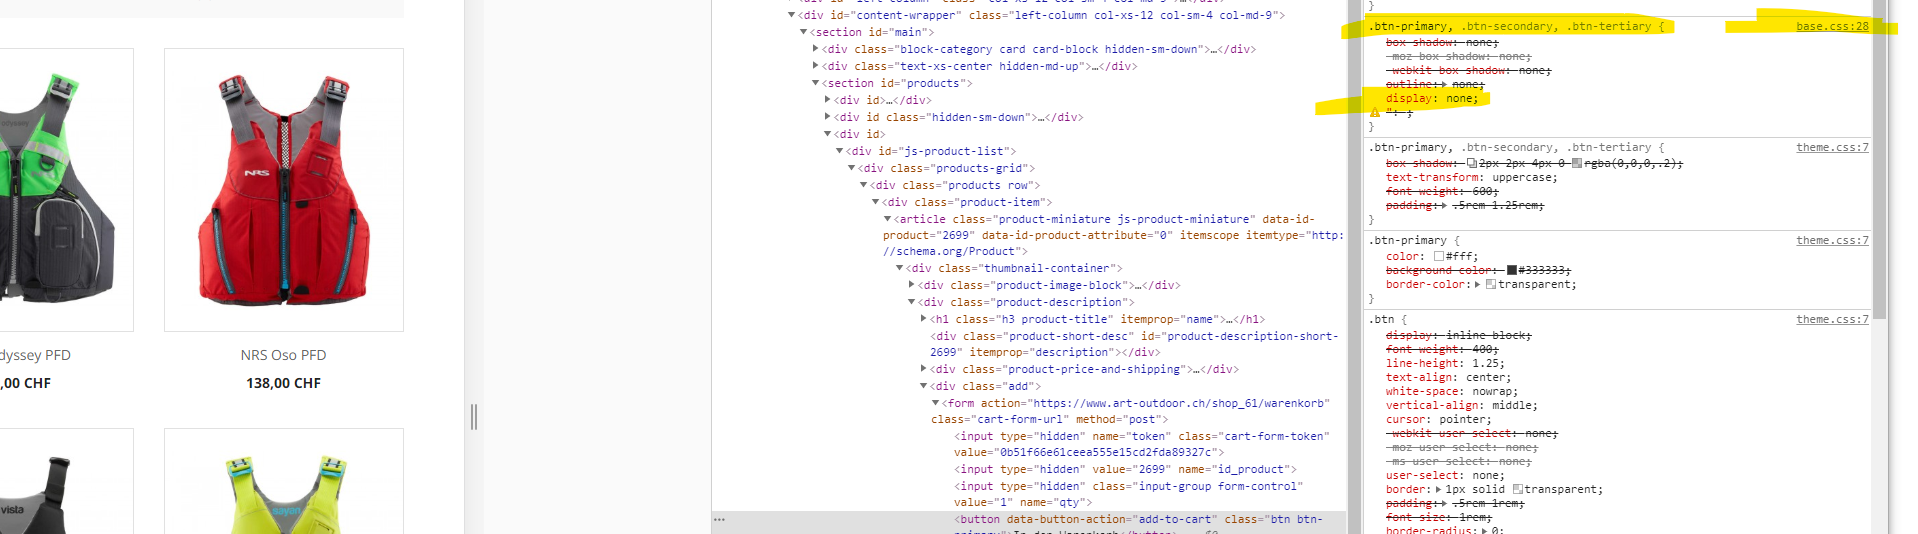Click the line-height: 1.25 declaration
1918x534 pixels.
click(x=1445, y=363)
